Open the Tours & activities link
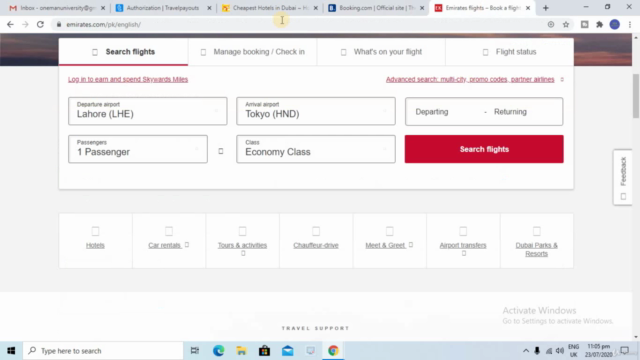The width and height of the screenshot is (640, 360). [x=242, y=245]
